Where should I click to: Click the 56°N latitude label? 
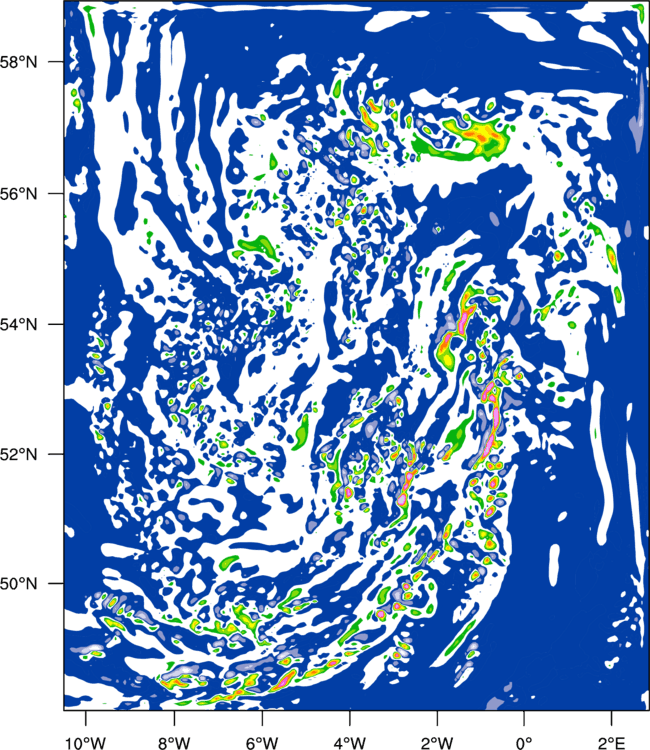pos(18,194)
